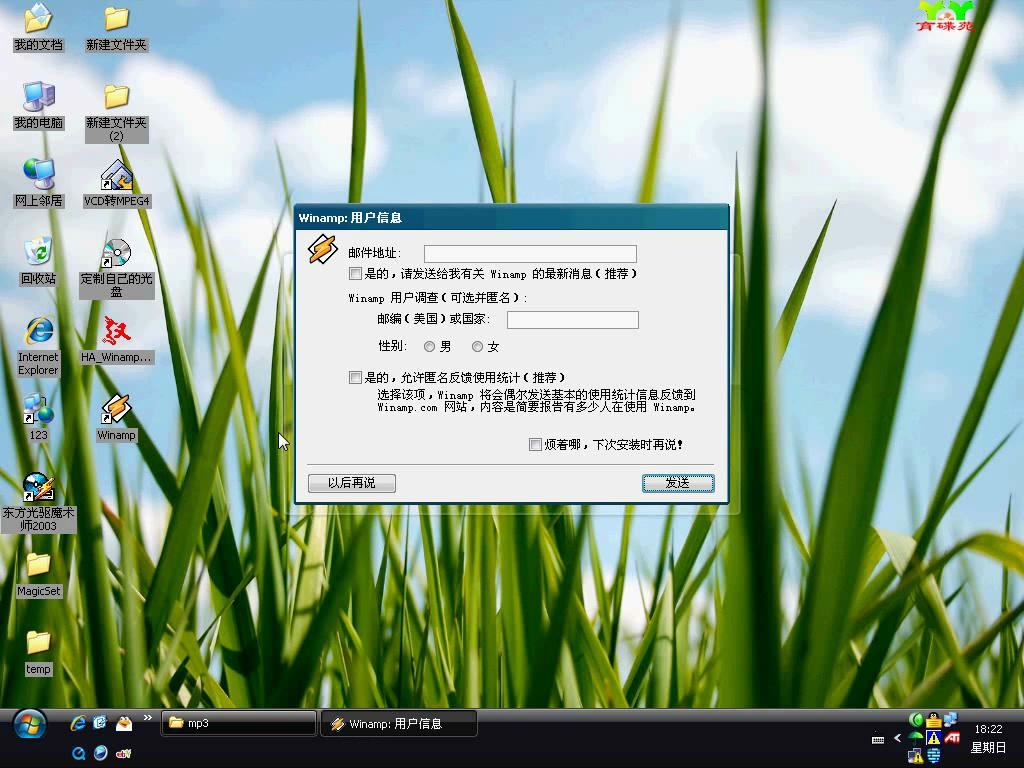1024x768 pixels.
Task: Expand hidden quick launch items chevron
Action: point(148,718)
